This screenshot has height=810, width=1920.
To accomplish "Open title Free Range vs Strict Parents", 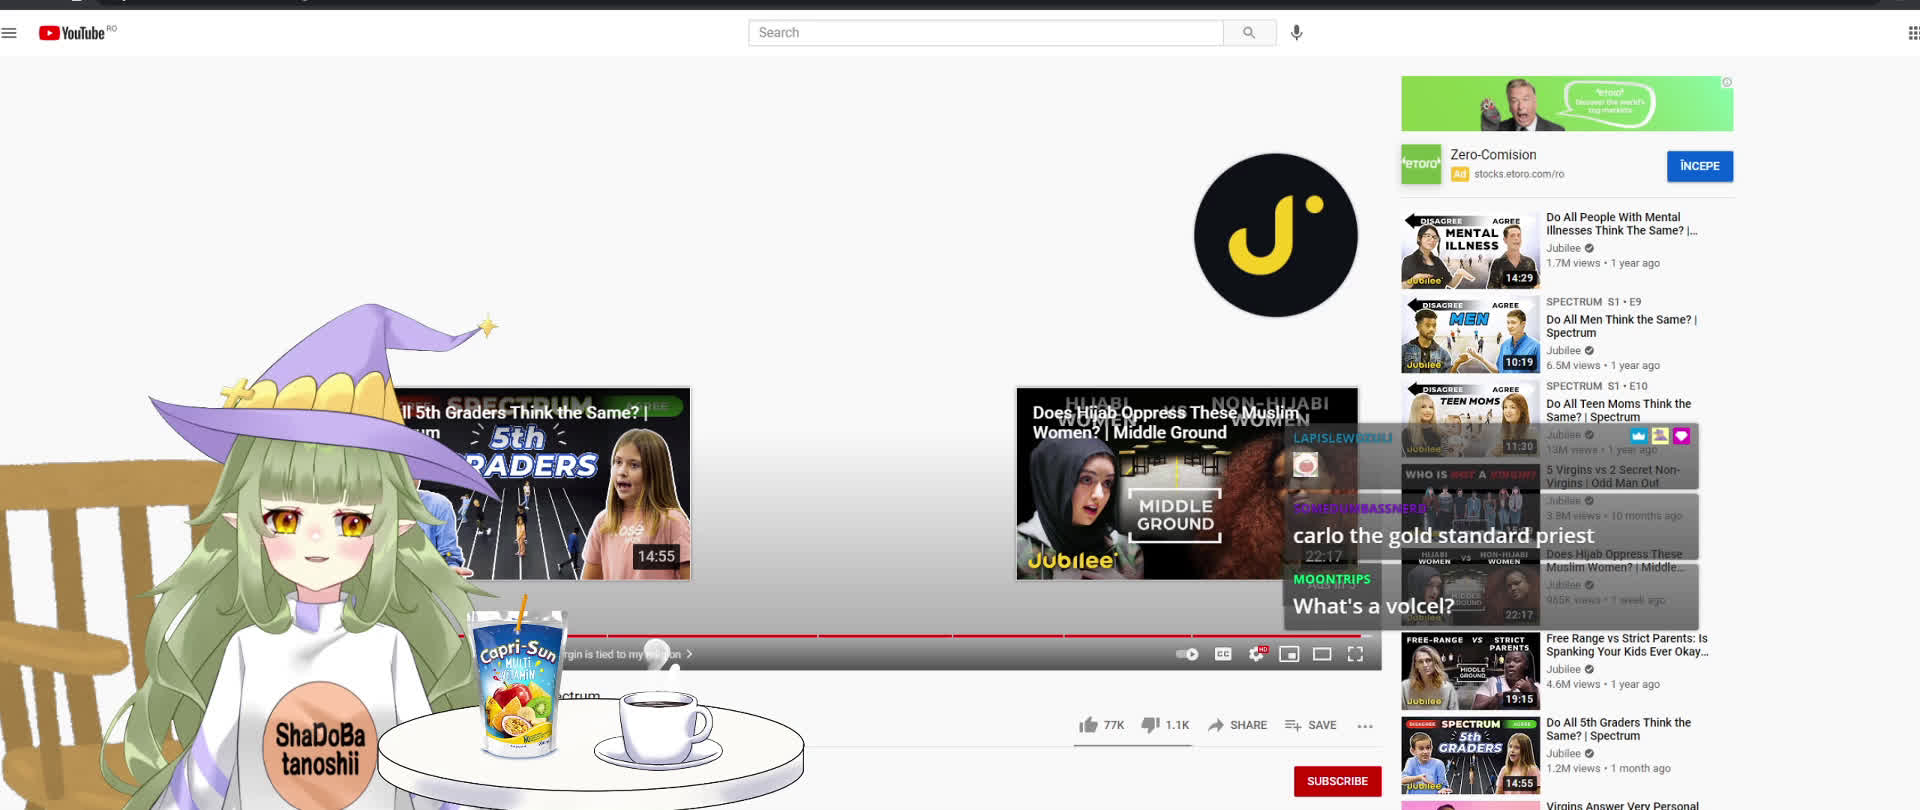I will pyautogui.click(x=1626, y=645).
